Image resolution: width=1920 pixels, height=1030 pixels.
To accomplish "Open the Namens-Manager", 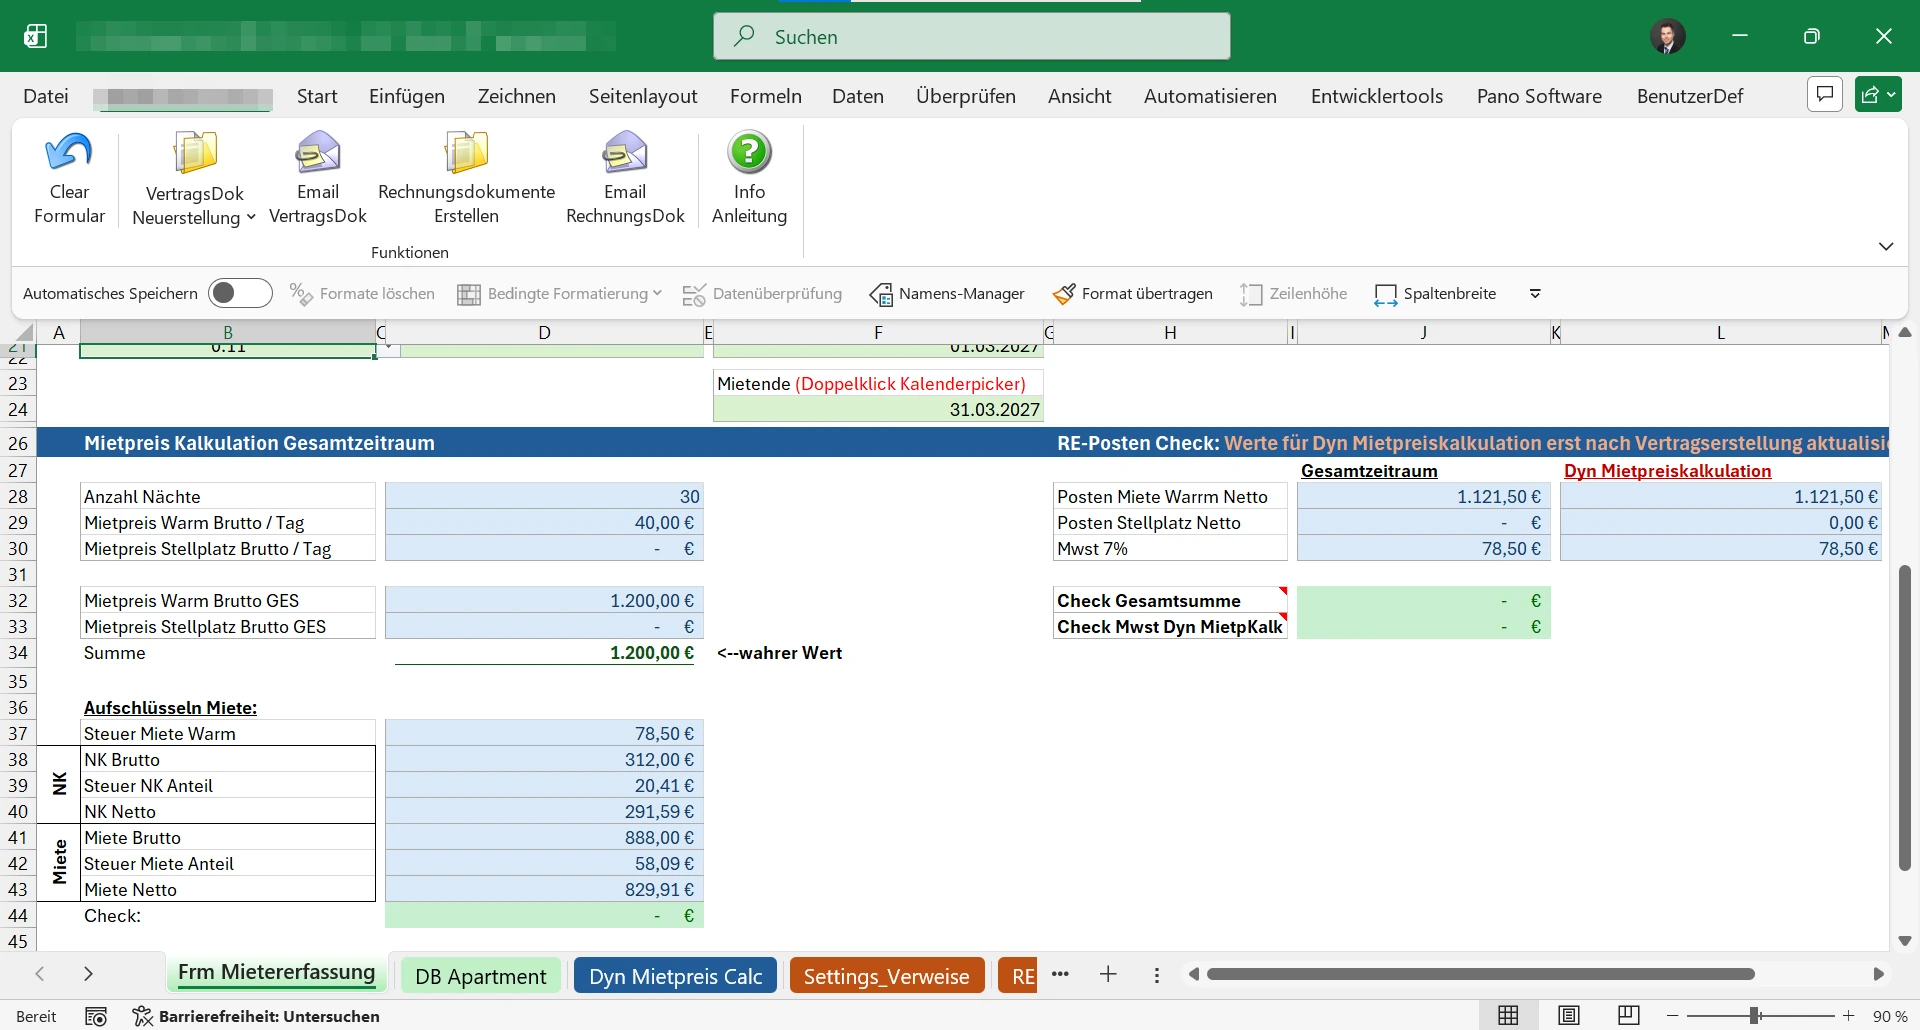I will click(947, 293).
